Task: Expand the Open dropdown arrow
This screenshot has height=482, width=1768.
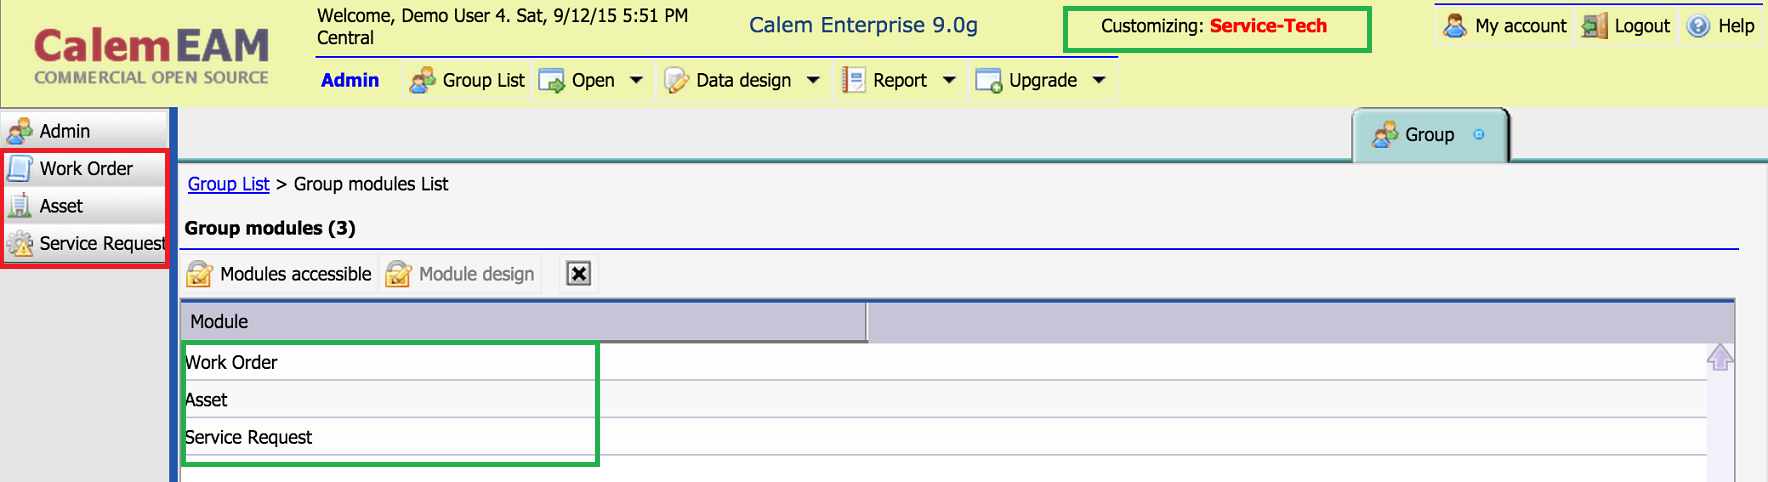Action: coord(636,80)
